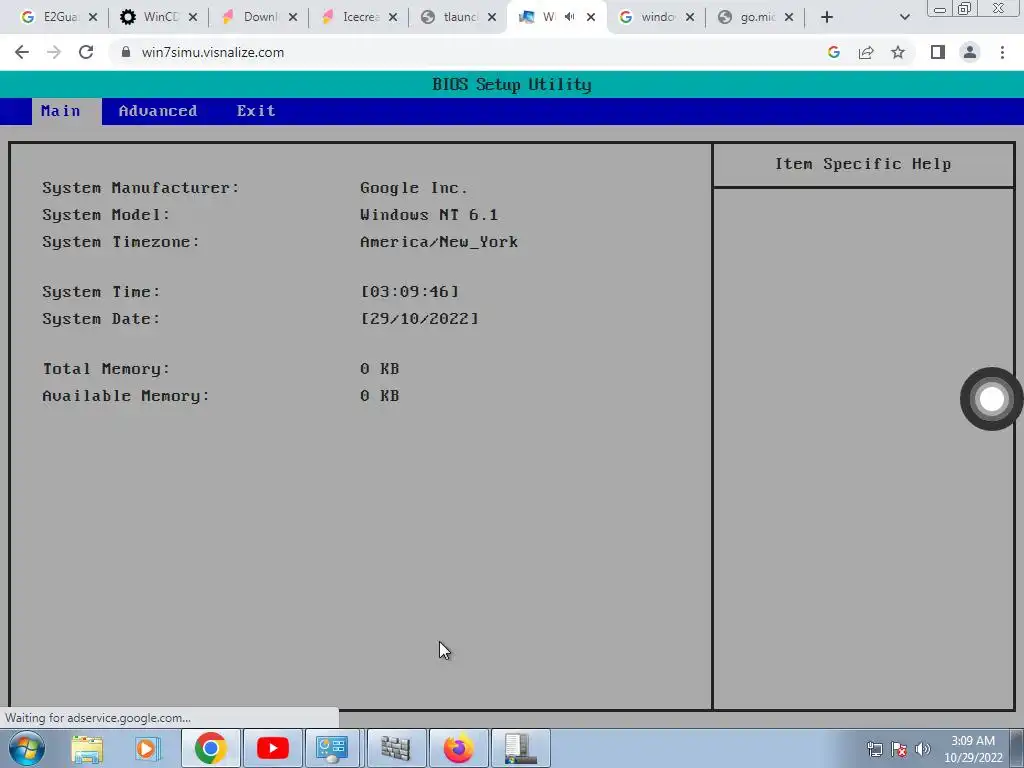
Task: Open a new browser tab
Action: pos(827,17)
